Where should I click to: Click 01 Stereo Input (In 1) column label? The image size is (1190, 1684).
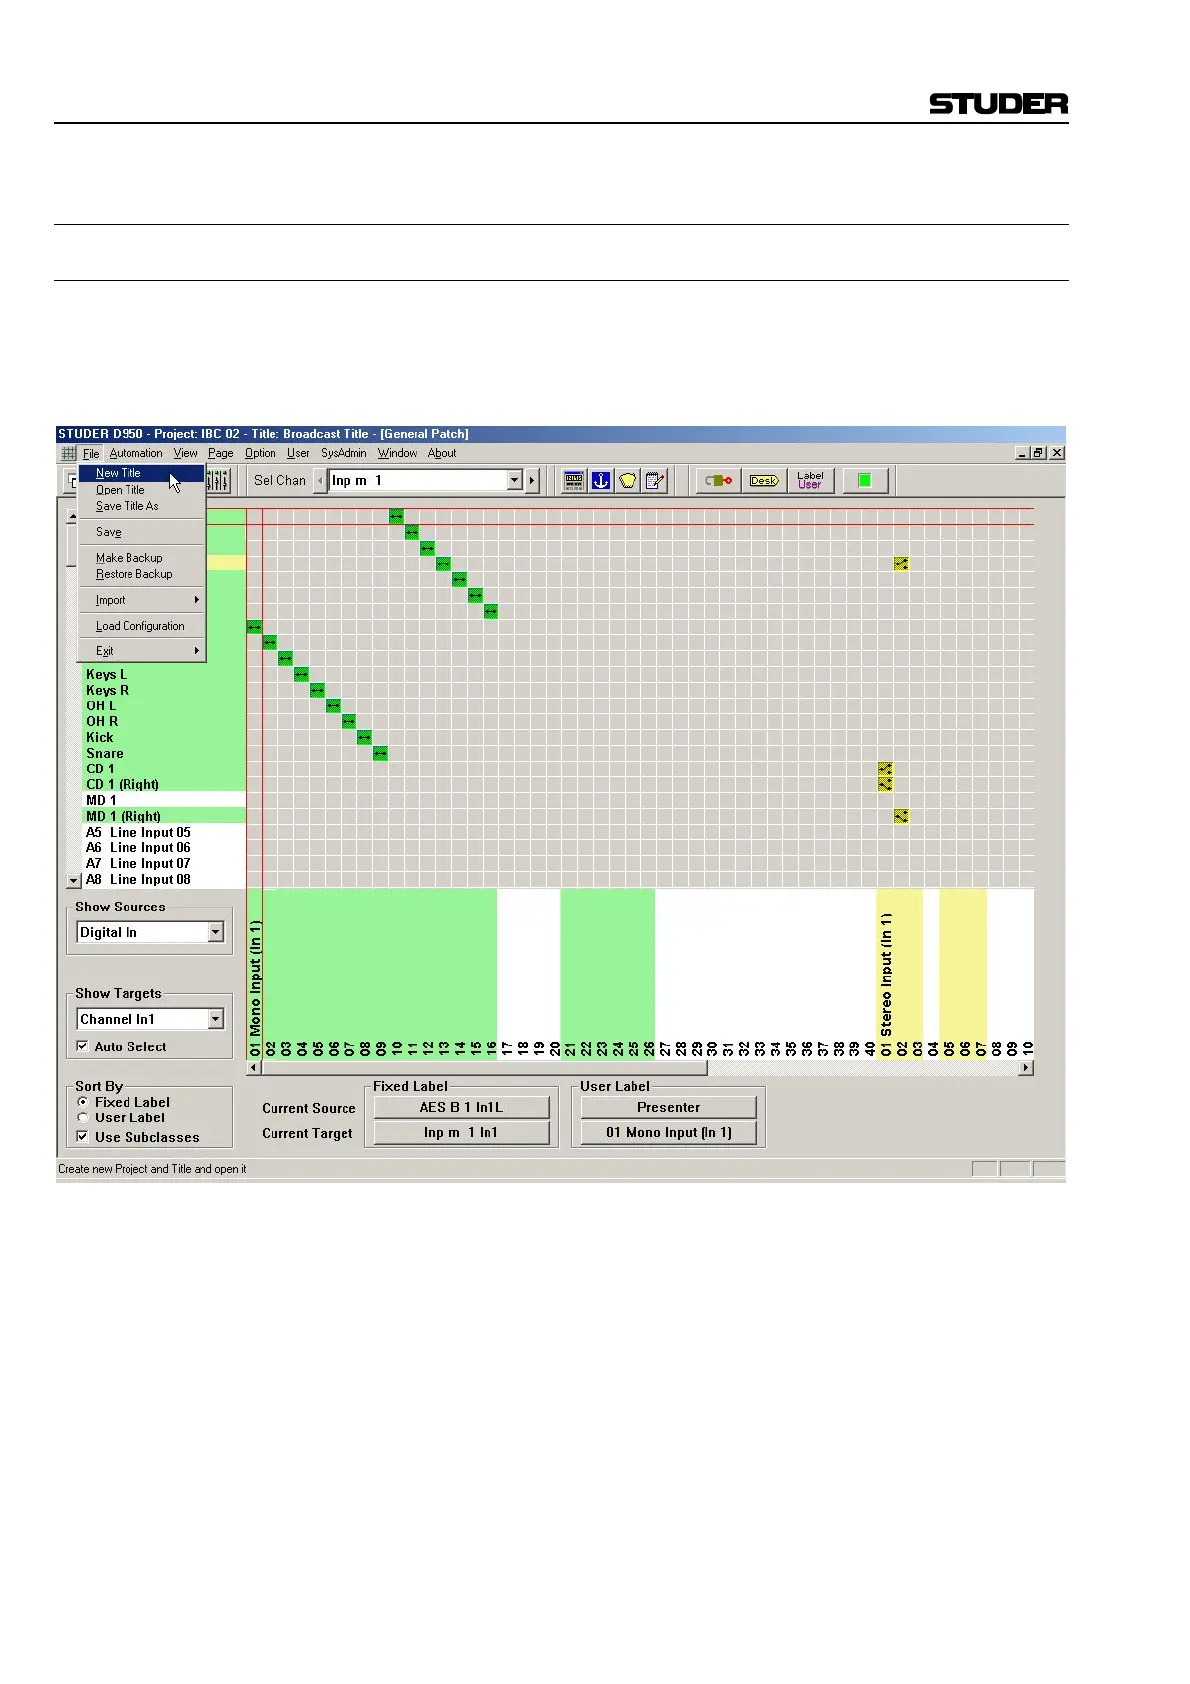coord(886,985)
